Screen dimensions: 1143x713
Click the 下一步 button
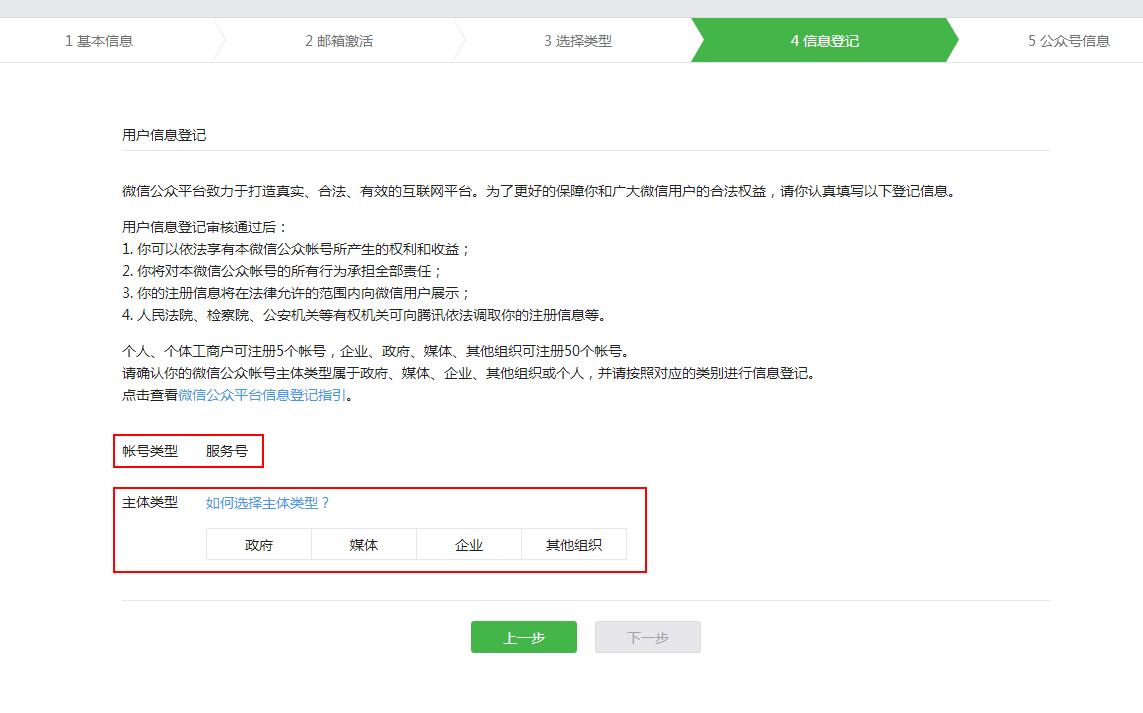[x=647, y=636]
